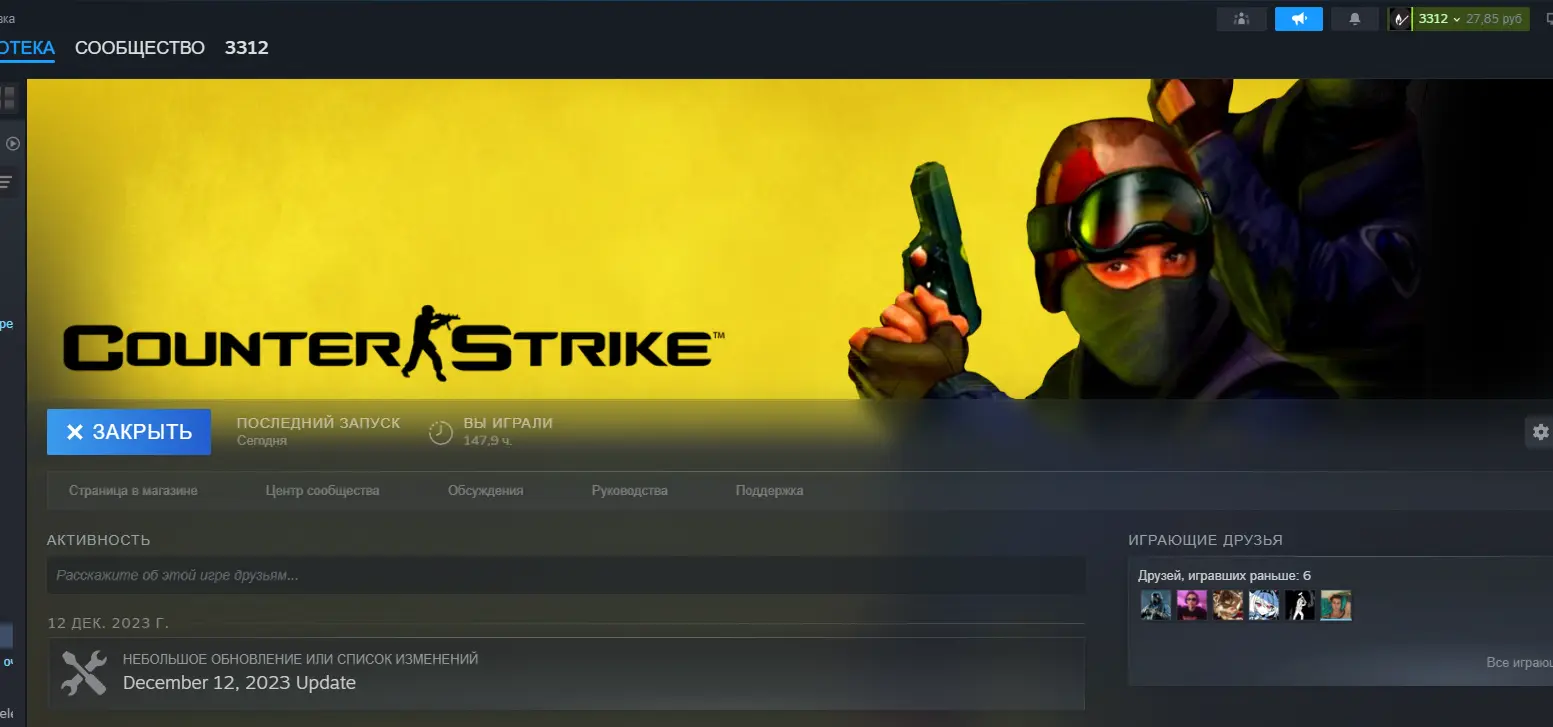Click the golden-brown friend avatar
This screenshot has width=1553, height=727.
(1228, 605)
